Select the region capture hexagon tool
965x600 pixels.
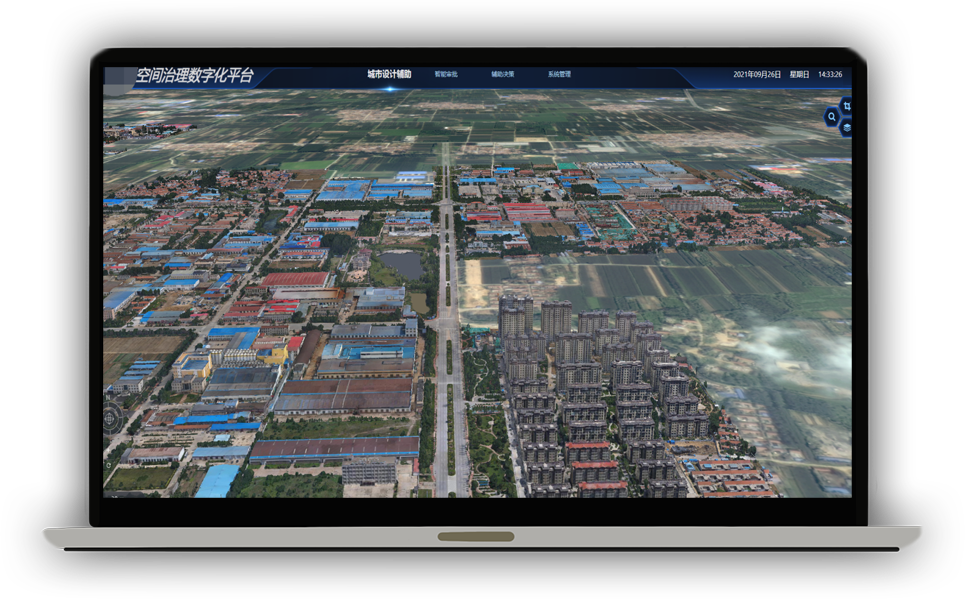click(847, 107)
